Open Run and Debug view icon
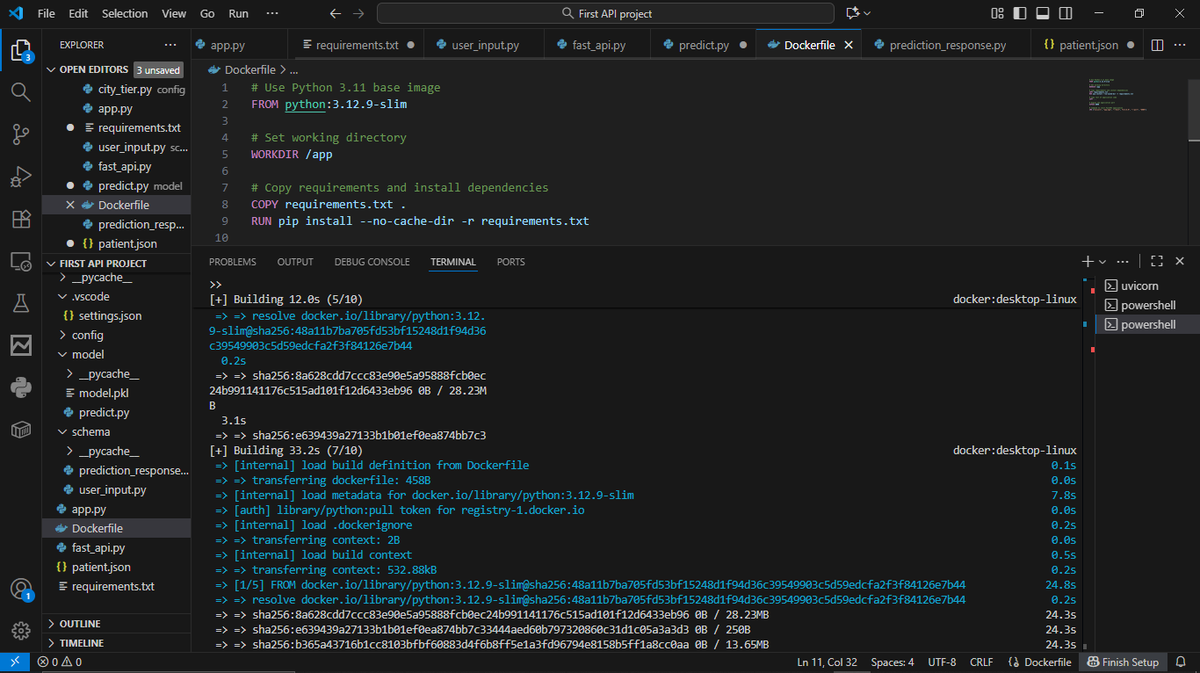The image size is (1200, 673). (20, 176)
